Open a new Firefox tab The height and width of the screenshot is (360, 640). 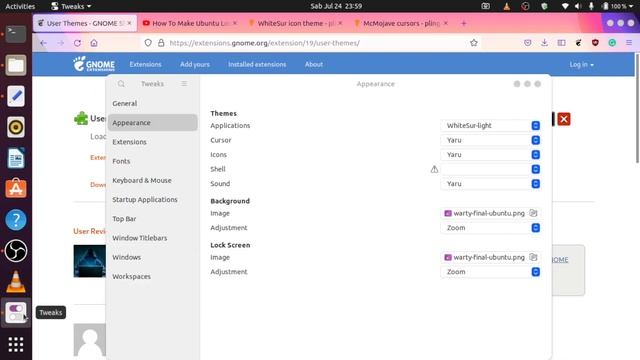(464, 23)
